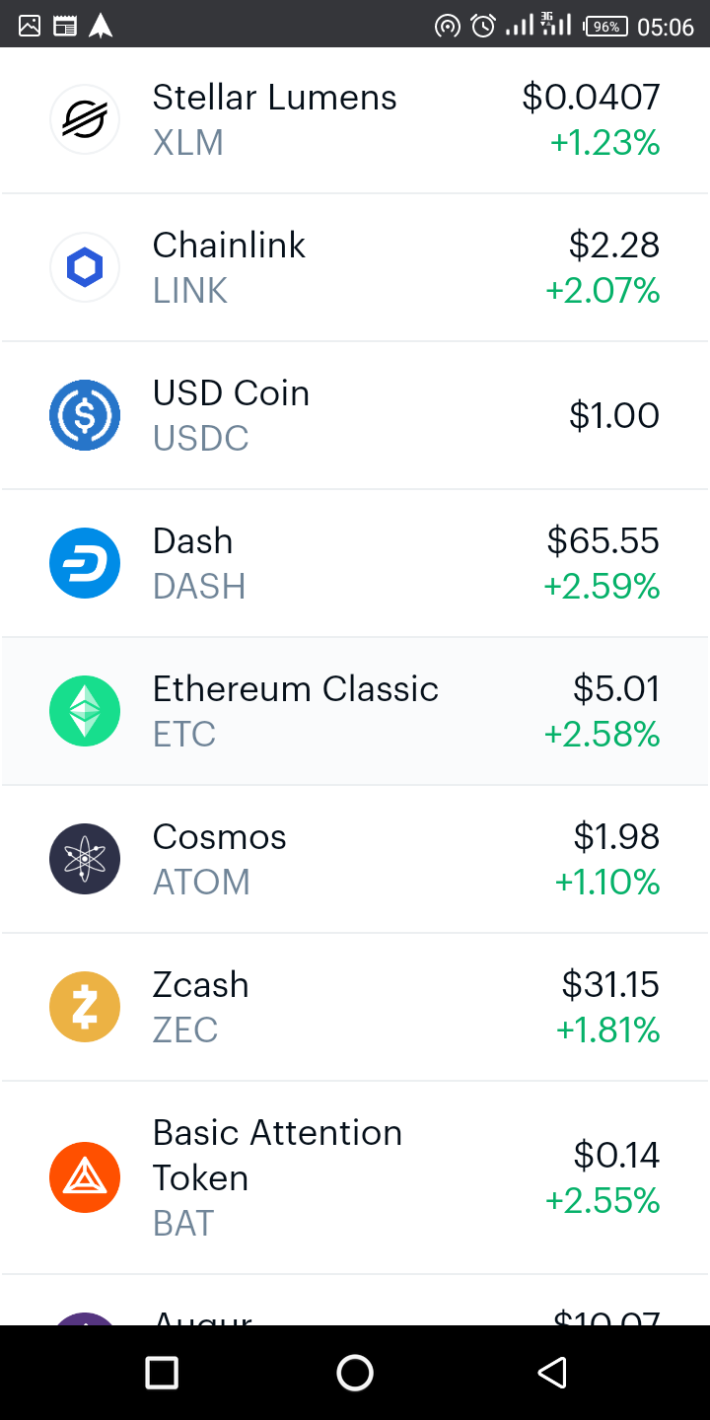Select the USD Coin $1.00 price
Screen dimensions: 710x1420
point(614,415)
